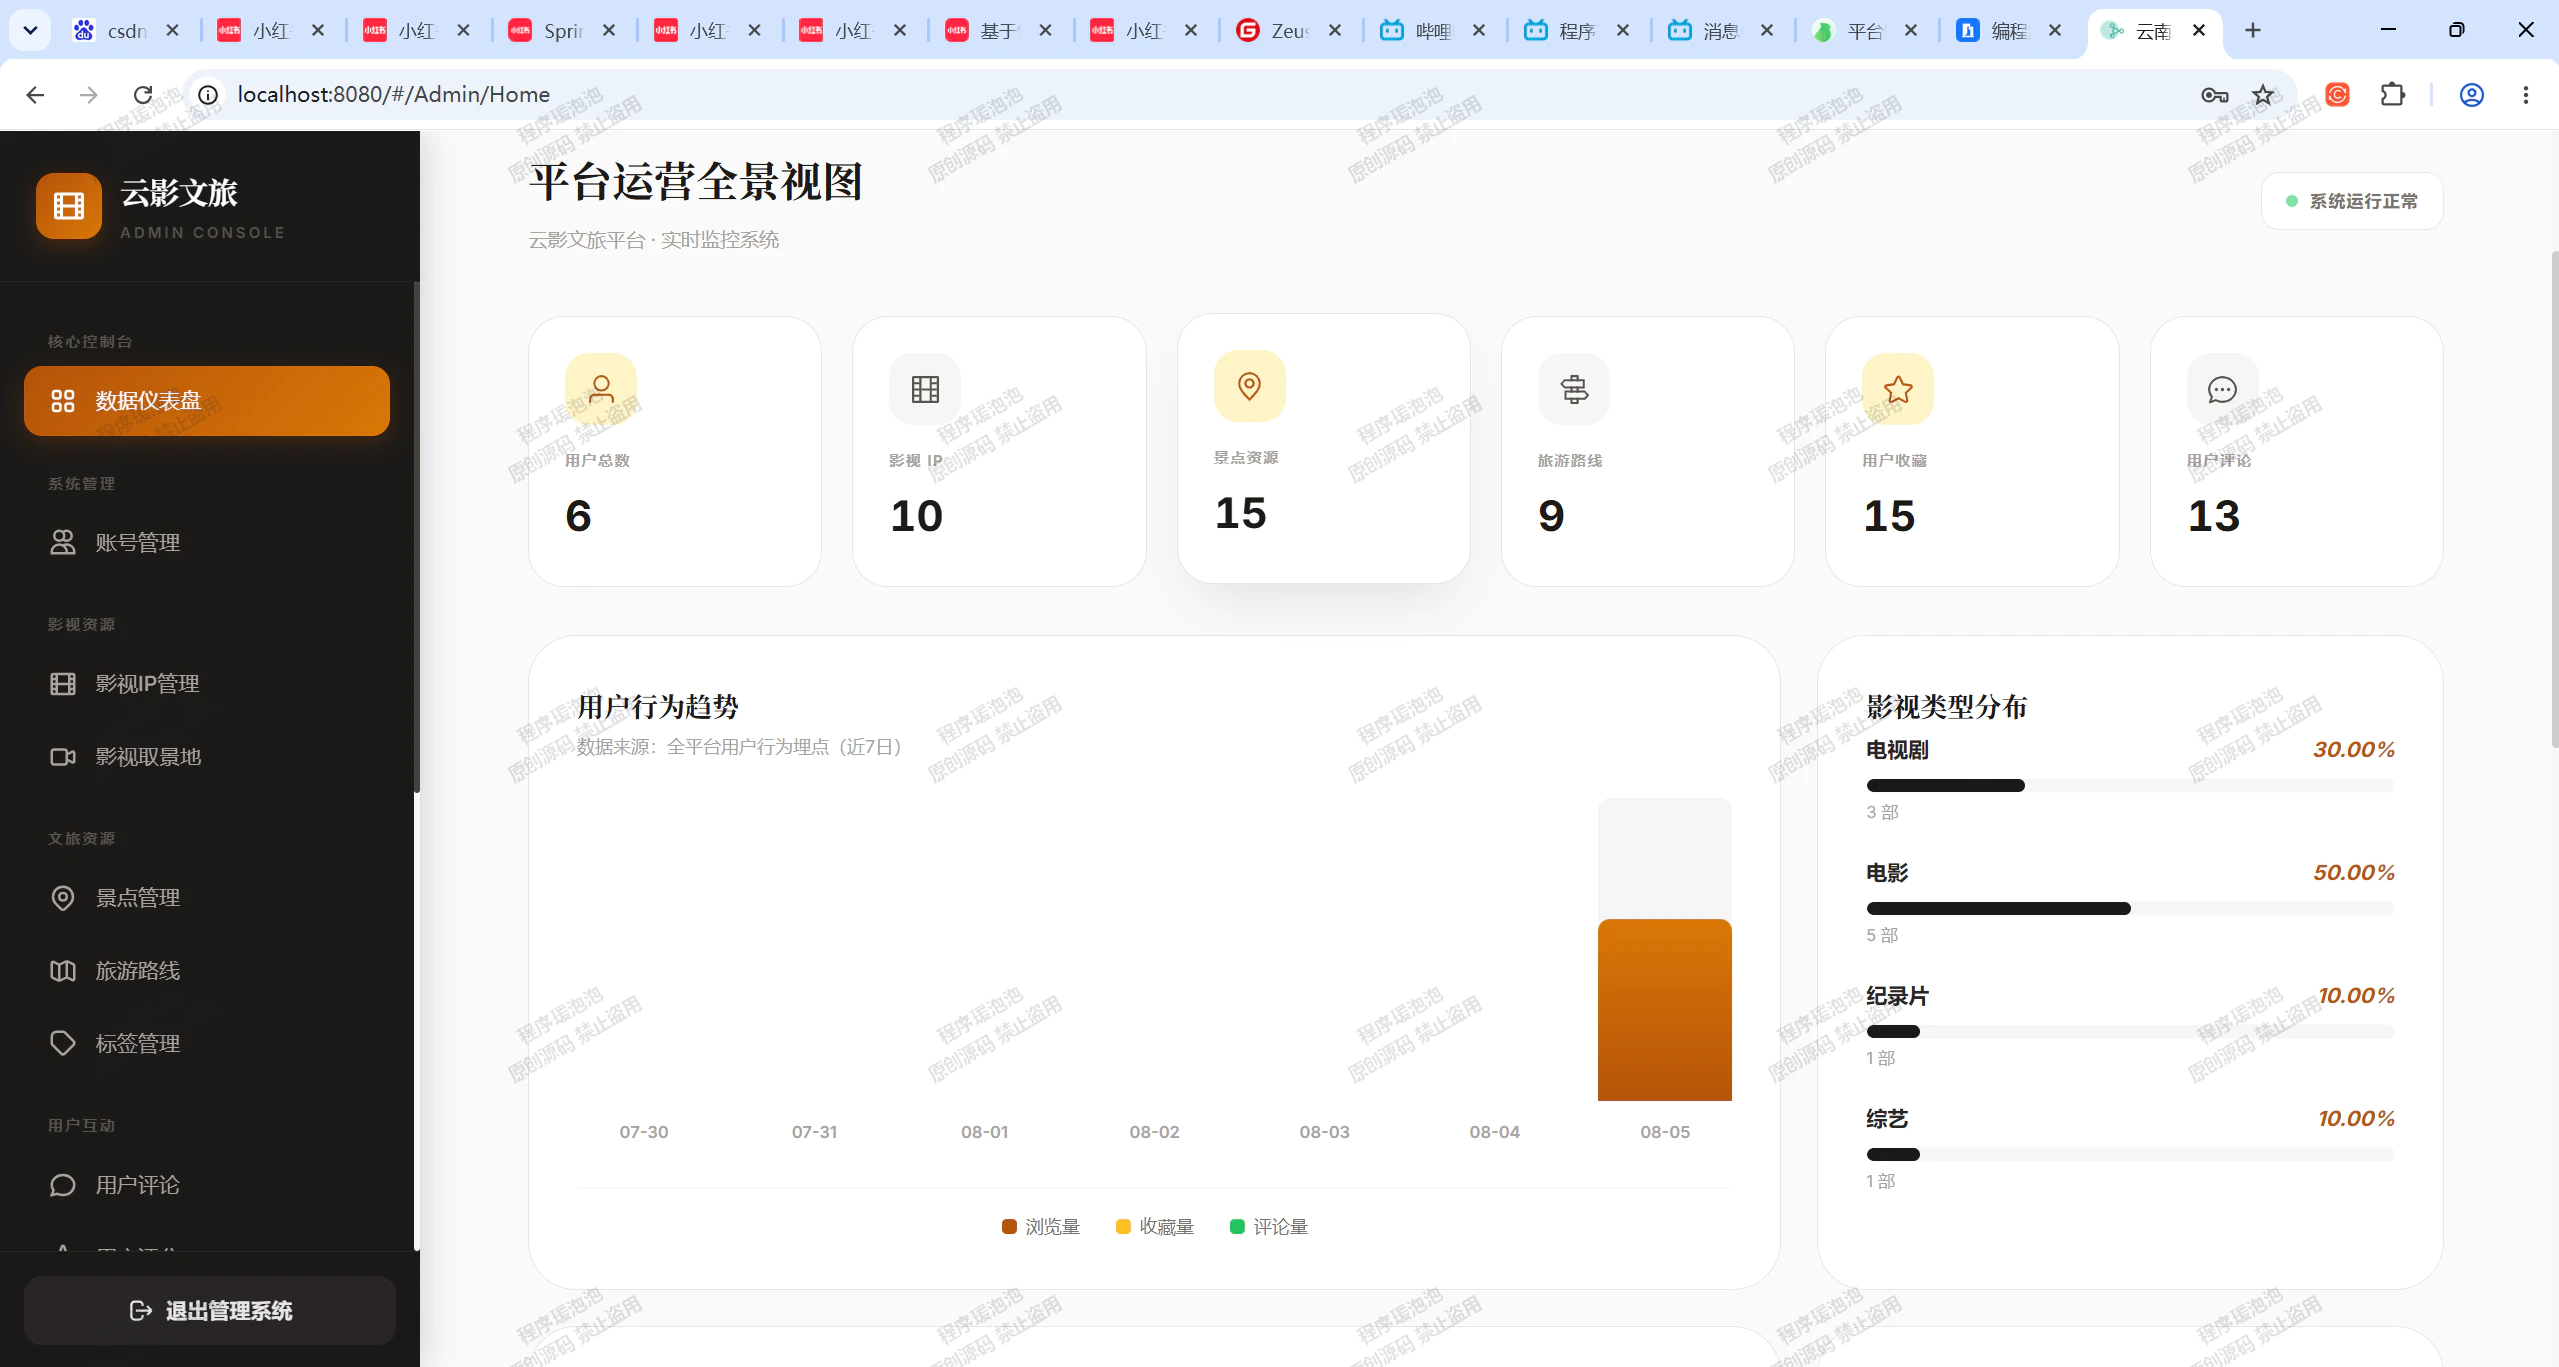
Task: Click the browser back arrow
Action: pos(35,95)
